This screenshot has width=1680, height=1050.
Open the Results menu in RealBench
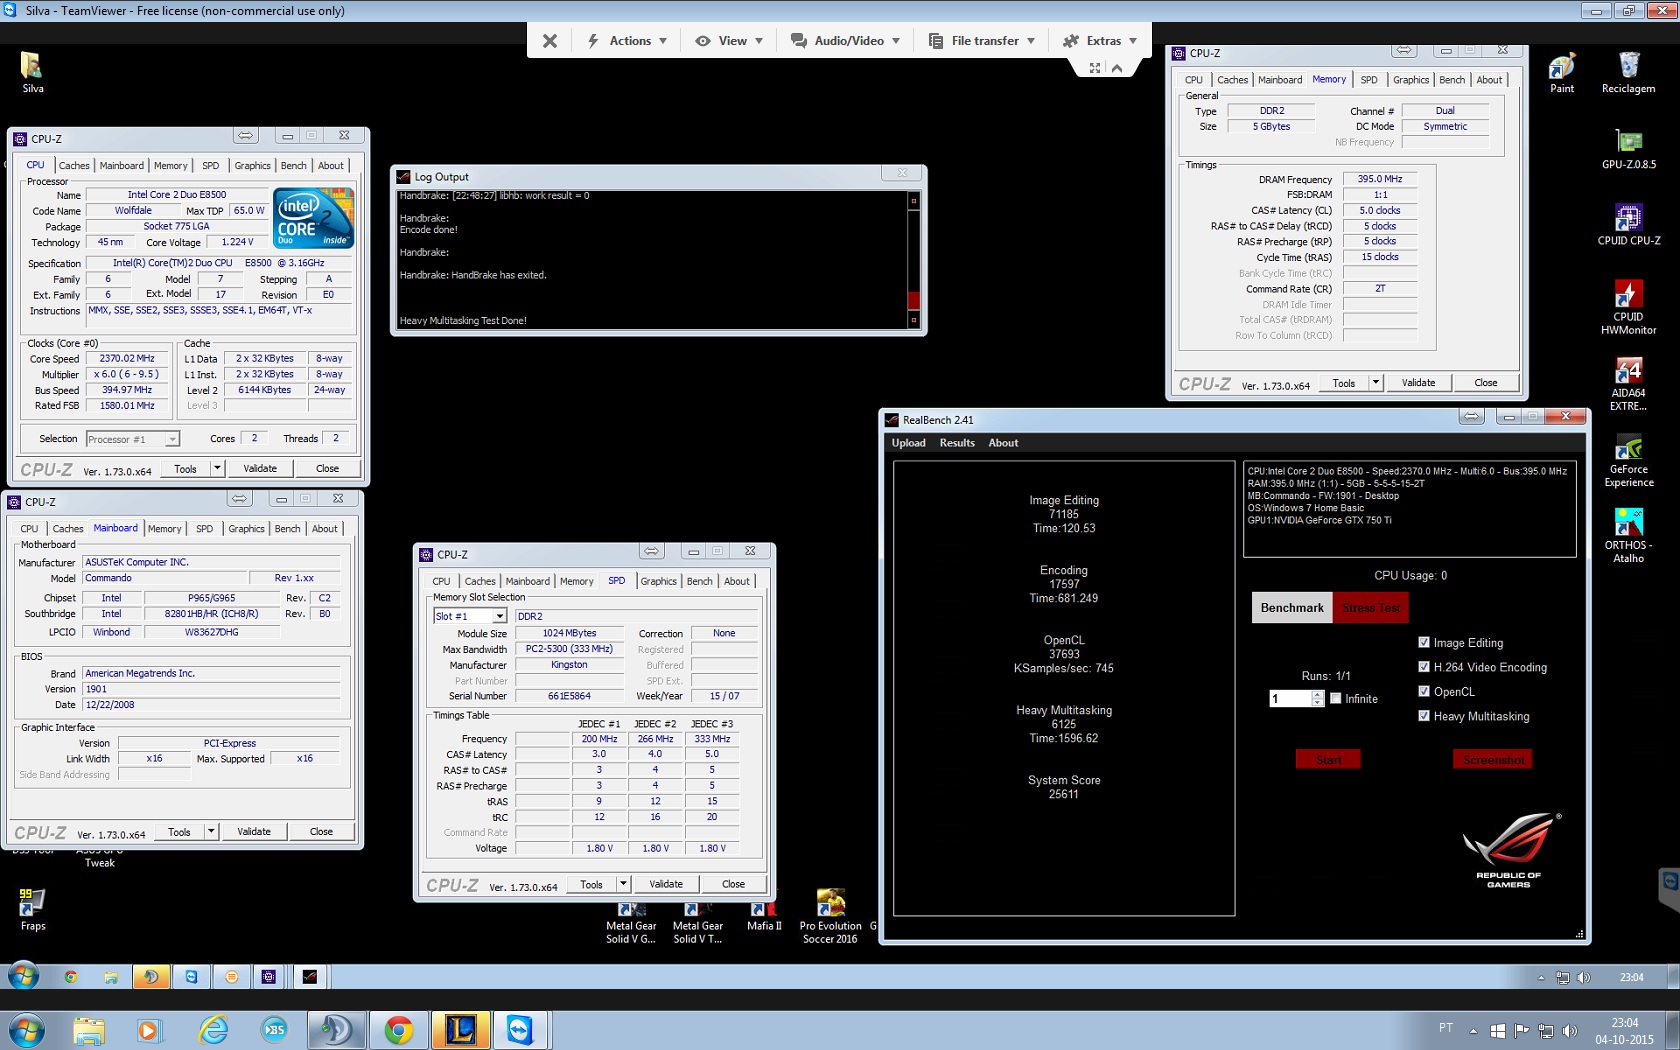(957, 443)
